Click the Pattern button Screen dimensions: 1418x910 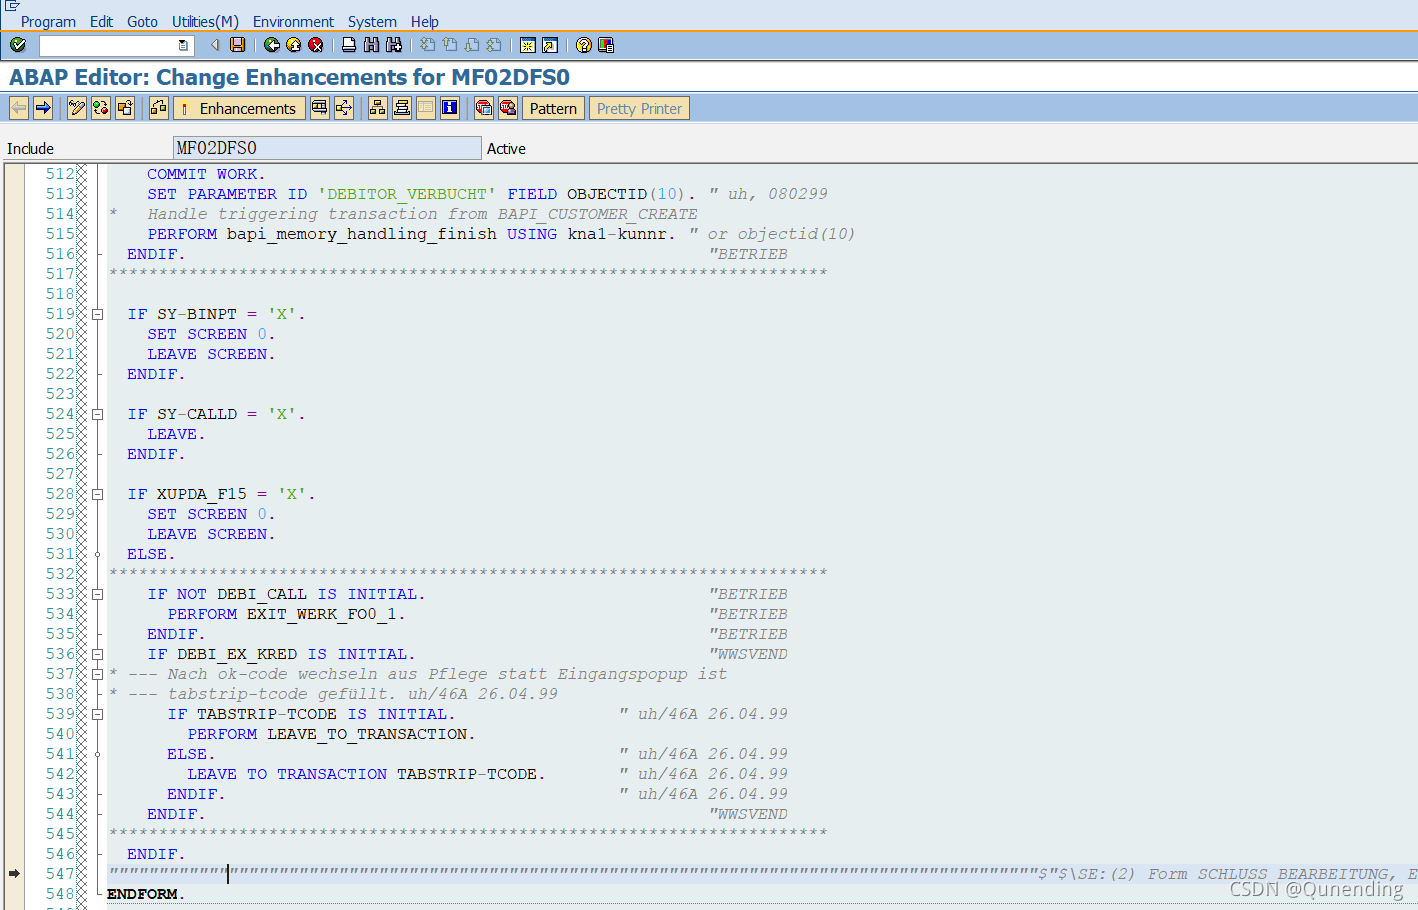[553, 108]
